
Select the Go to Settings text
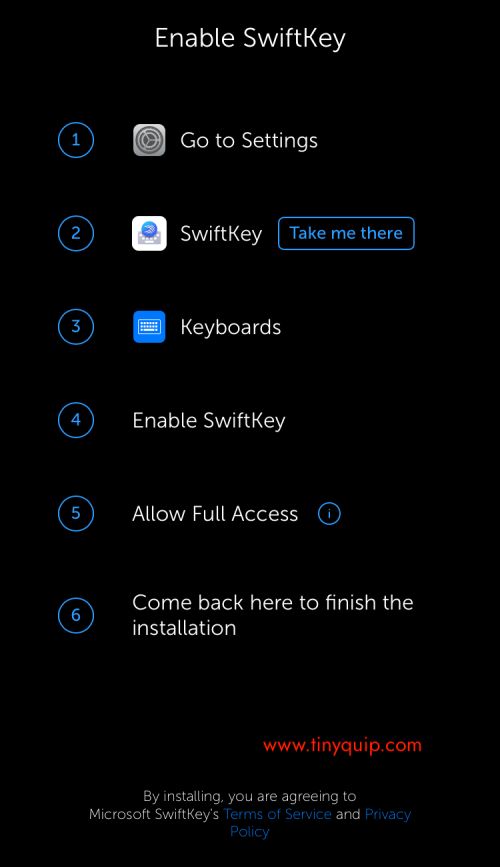(249, 140)
